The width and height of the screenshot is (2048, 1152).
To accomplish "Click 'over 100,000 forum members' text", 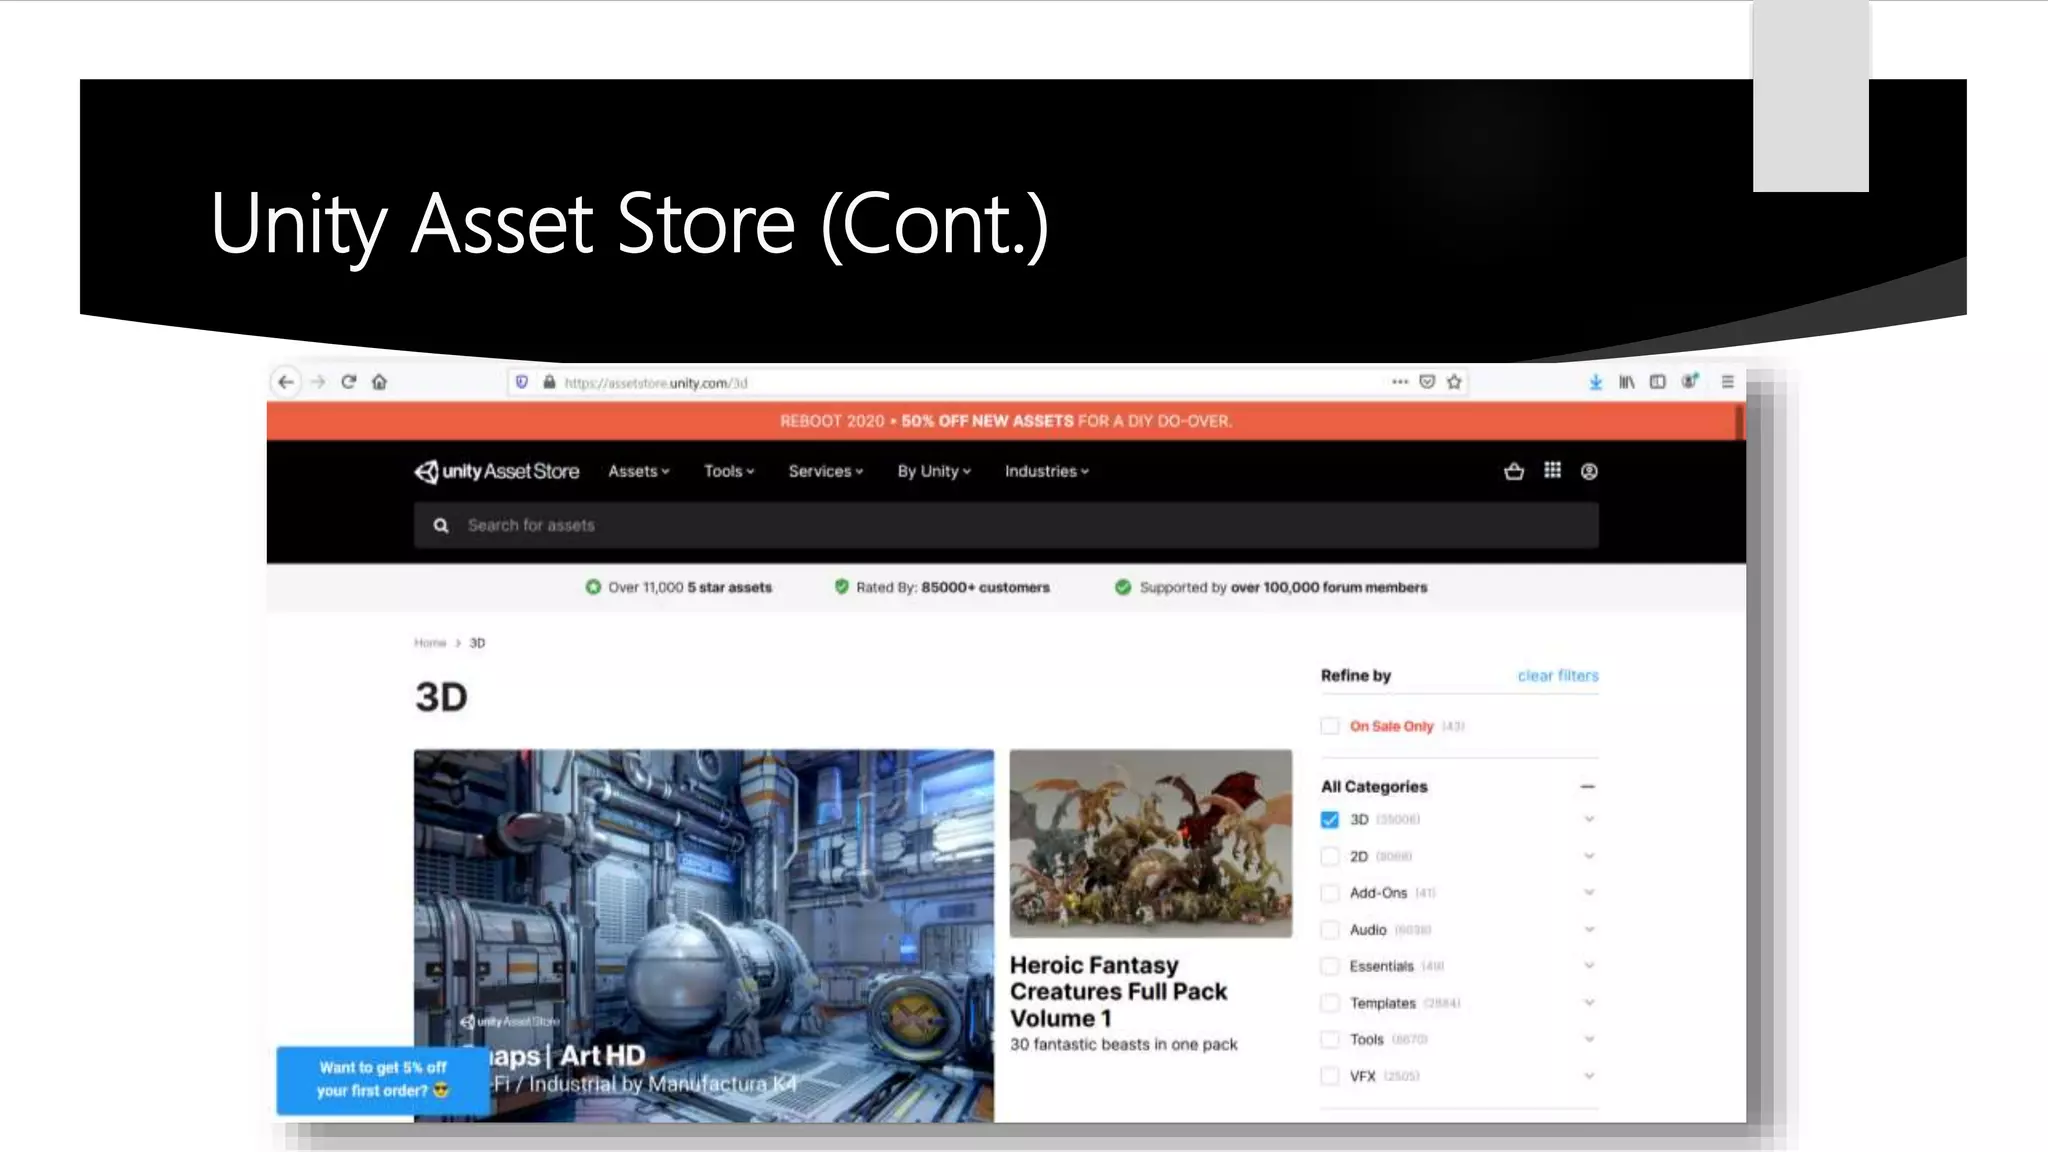I will point(1329,588).
